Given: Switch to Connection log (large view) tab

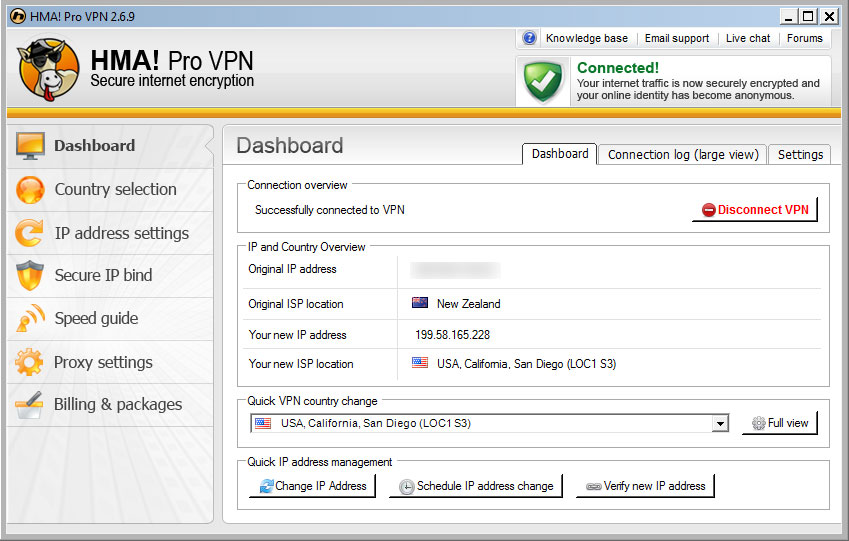Looking at the screenshot, I should point(683,154).
